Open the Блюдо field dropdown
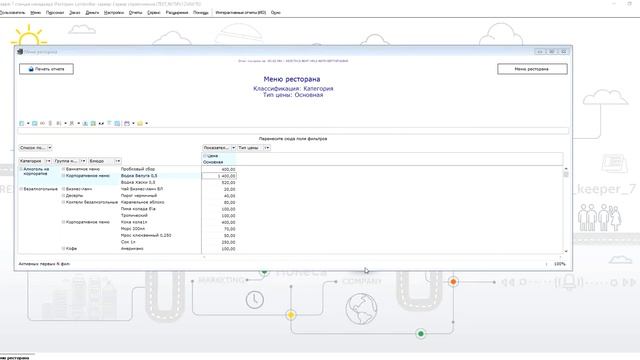Viewport: 640px width, 360px height. [x=118, y=161]
